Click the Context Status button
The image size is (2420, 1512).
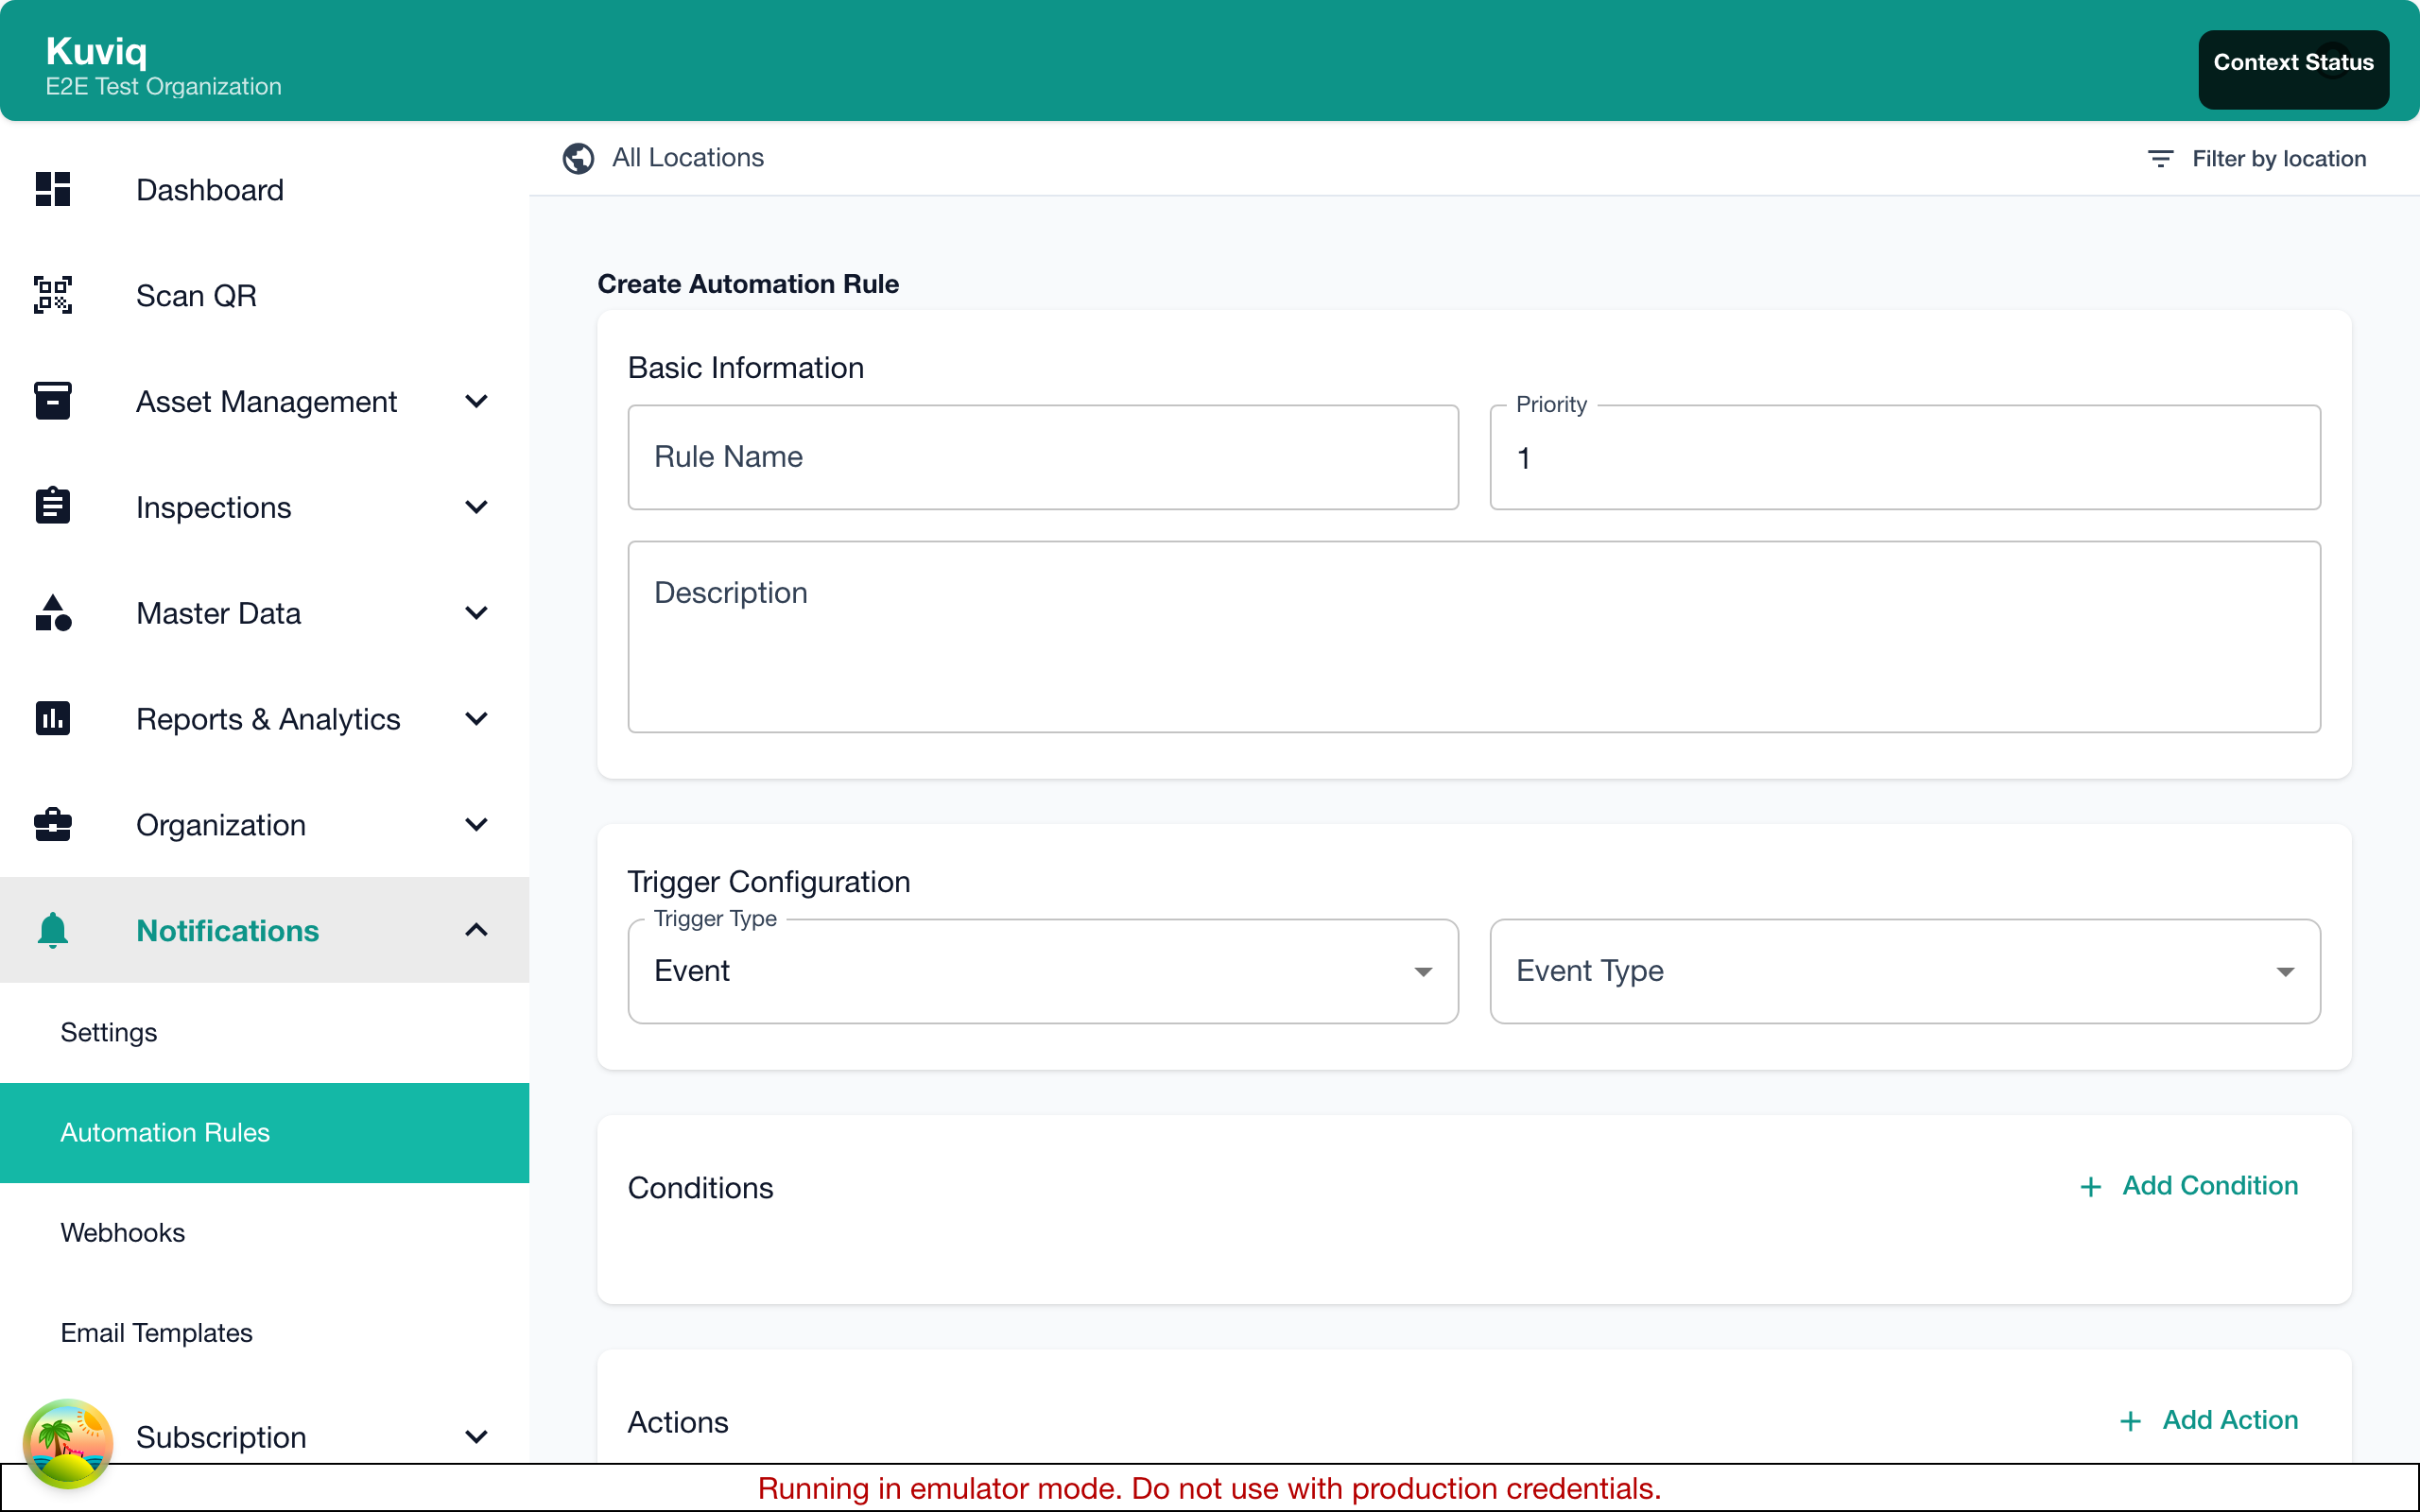[2293, 69]
